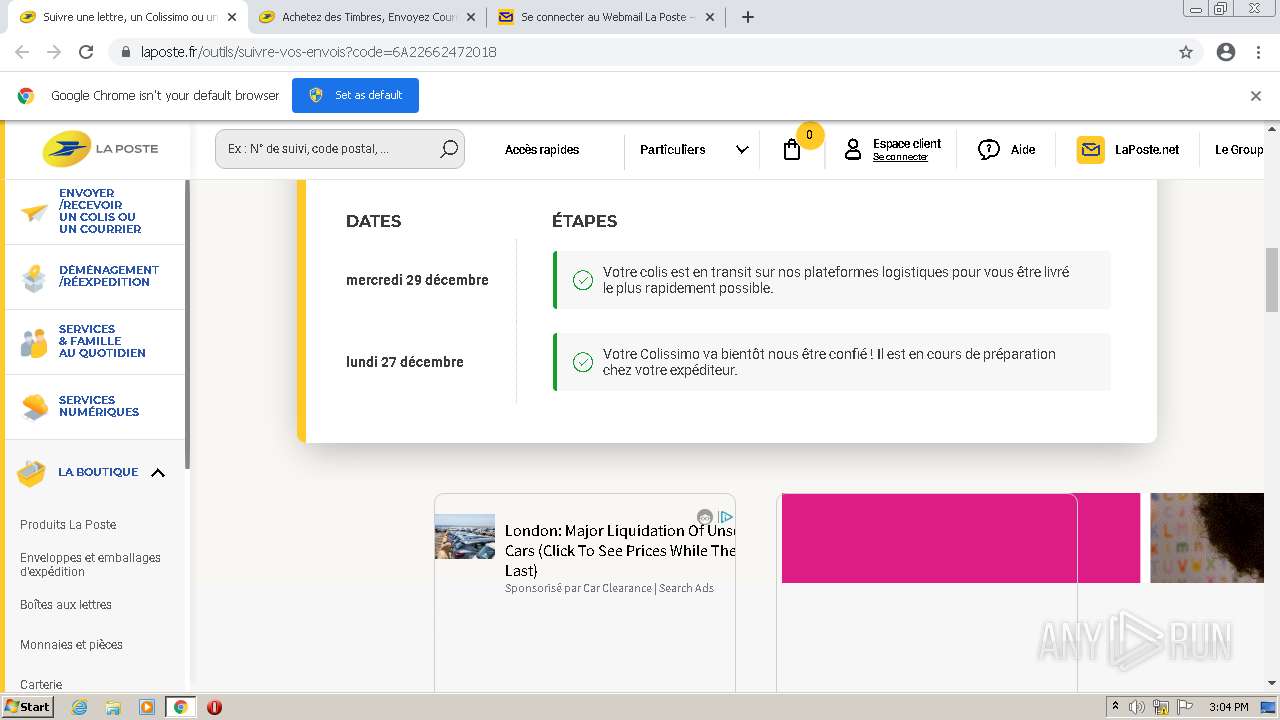The width and height of the screenshot is (1280, 720).
Task: Click the address bar URL
Action: pos(318,52)
